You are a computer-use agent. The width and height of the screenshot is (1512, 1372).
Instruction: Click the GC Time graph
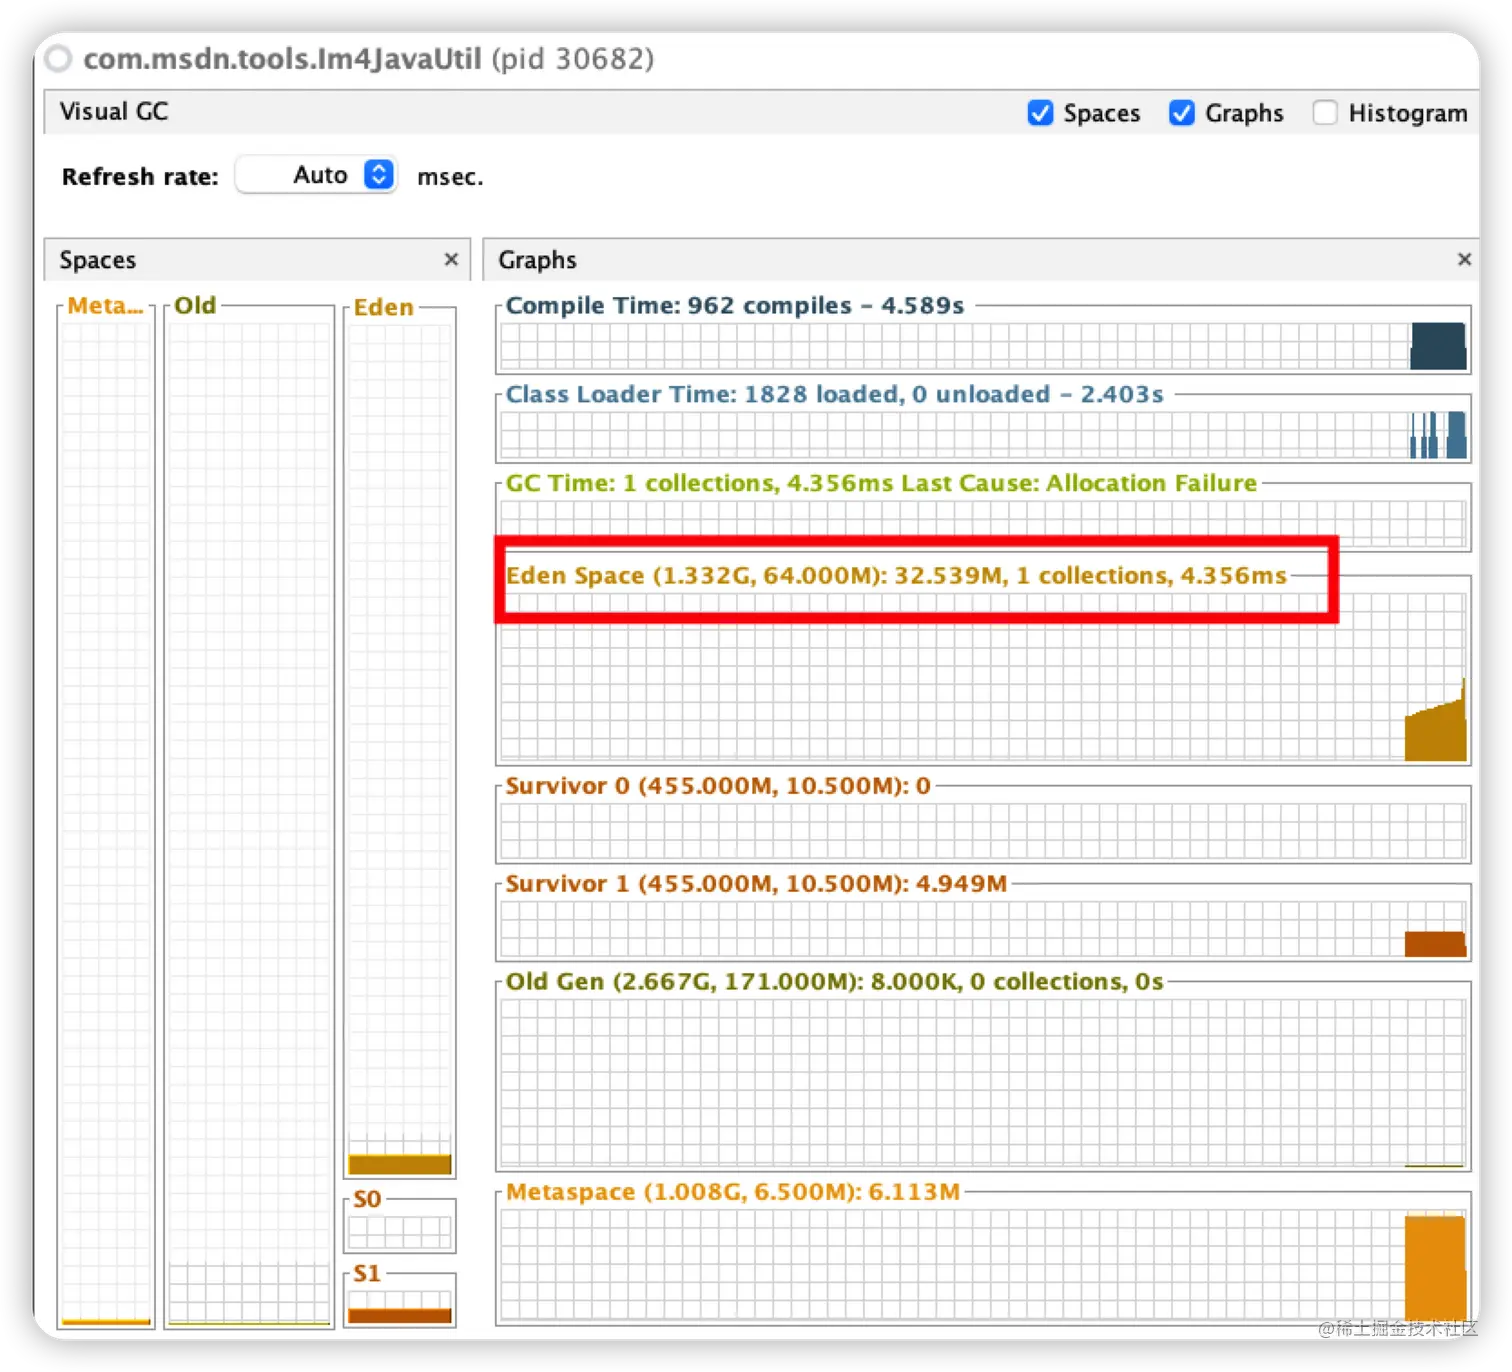point(983,523)
